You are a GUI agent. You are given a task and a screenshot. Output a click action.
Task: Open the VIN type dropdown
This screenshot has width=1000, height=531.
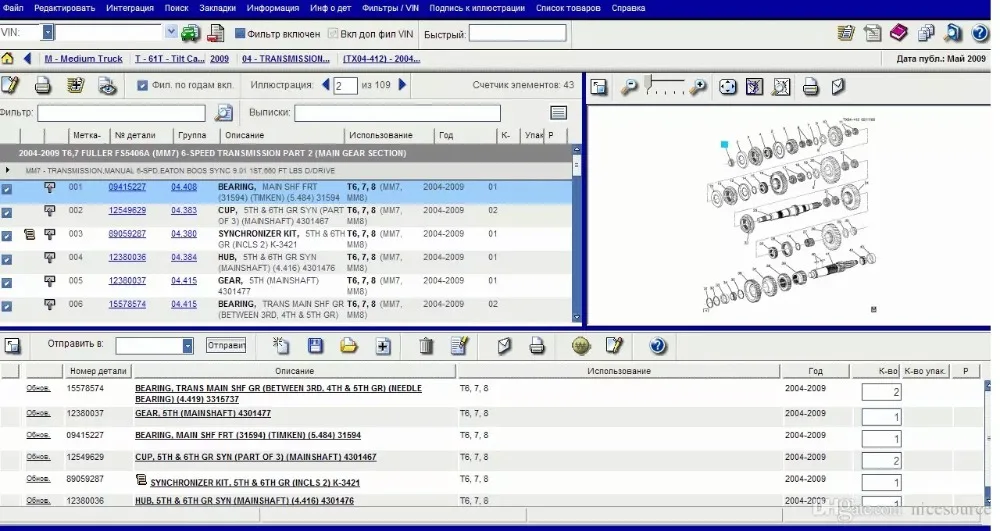click(x=47, y=33)
